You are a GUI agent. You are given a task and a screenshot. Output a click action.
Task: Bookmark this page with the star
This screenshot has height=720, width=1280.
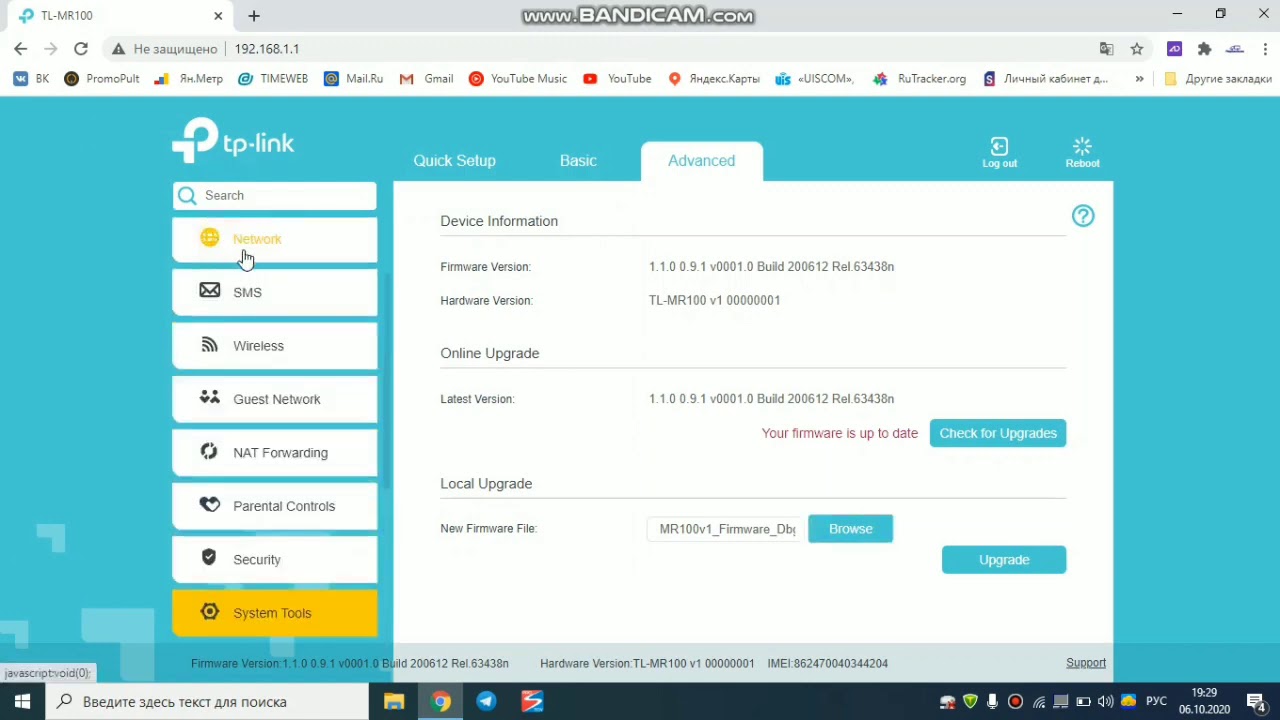point(1137,49)
